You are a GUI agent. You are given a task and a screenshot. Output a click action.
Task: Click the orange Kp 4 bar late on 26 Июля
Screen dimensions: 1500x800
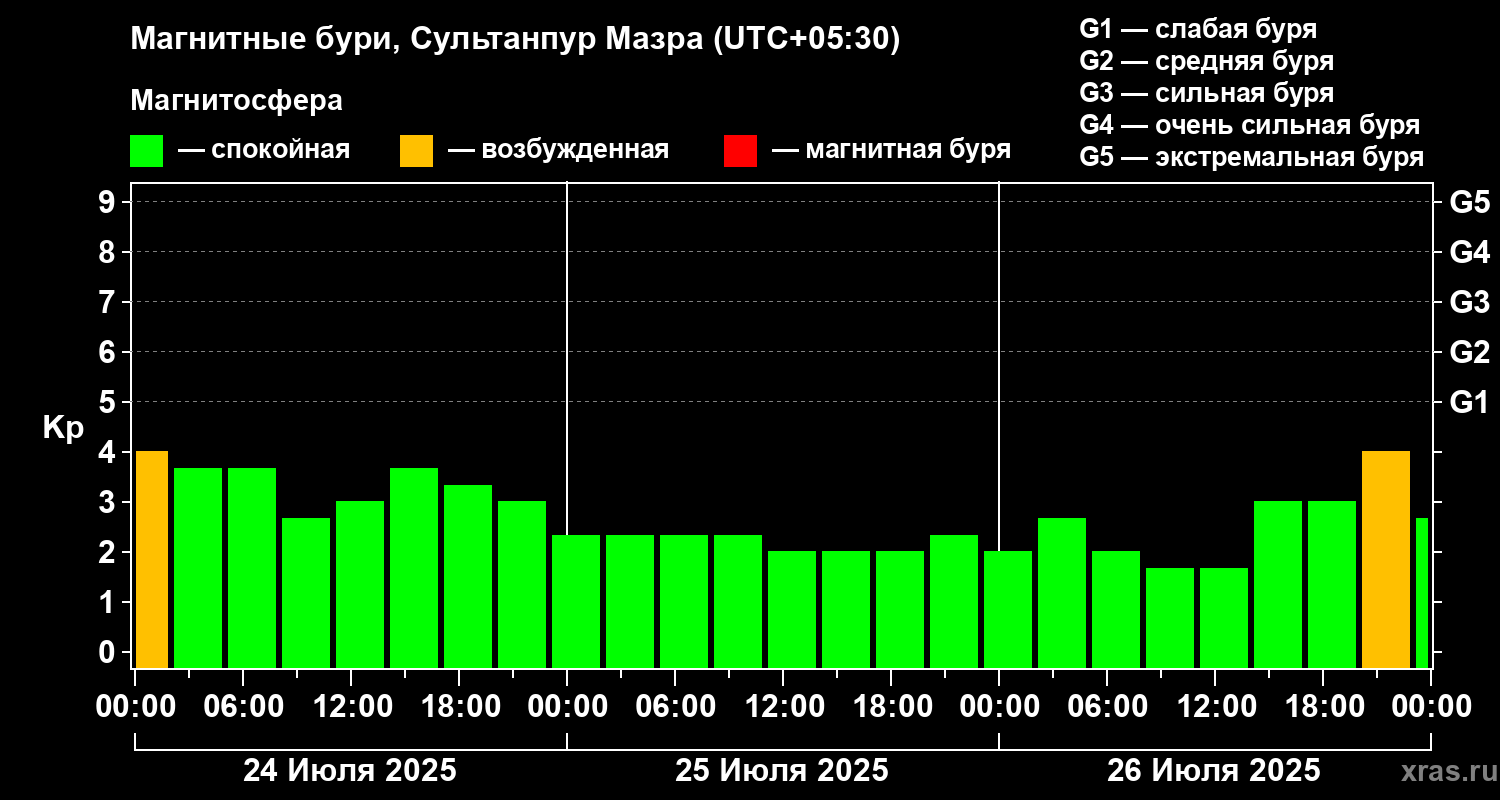click(x=1386, y=559)
